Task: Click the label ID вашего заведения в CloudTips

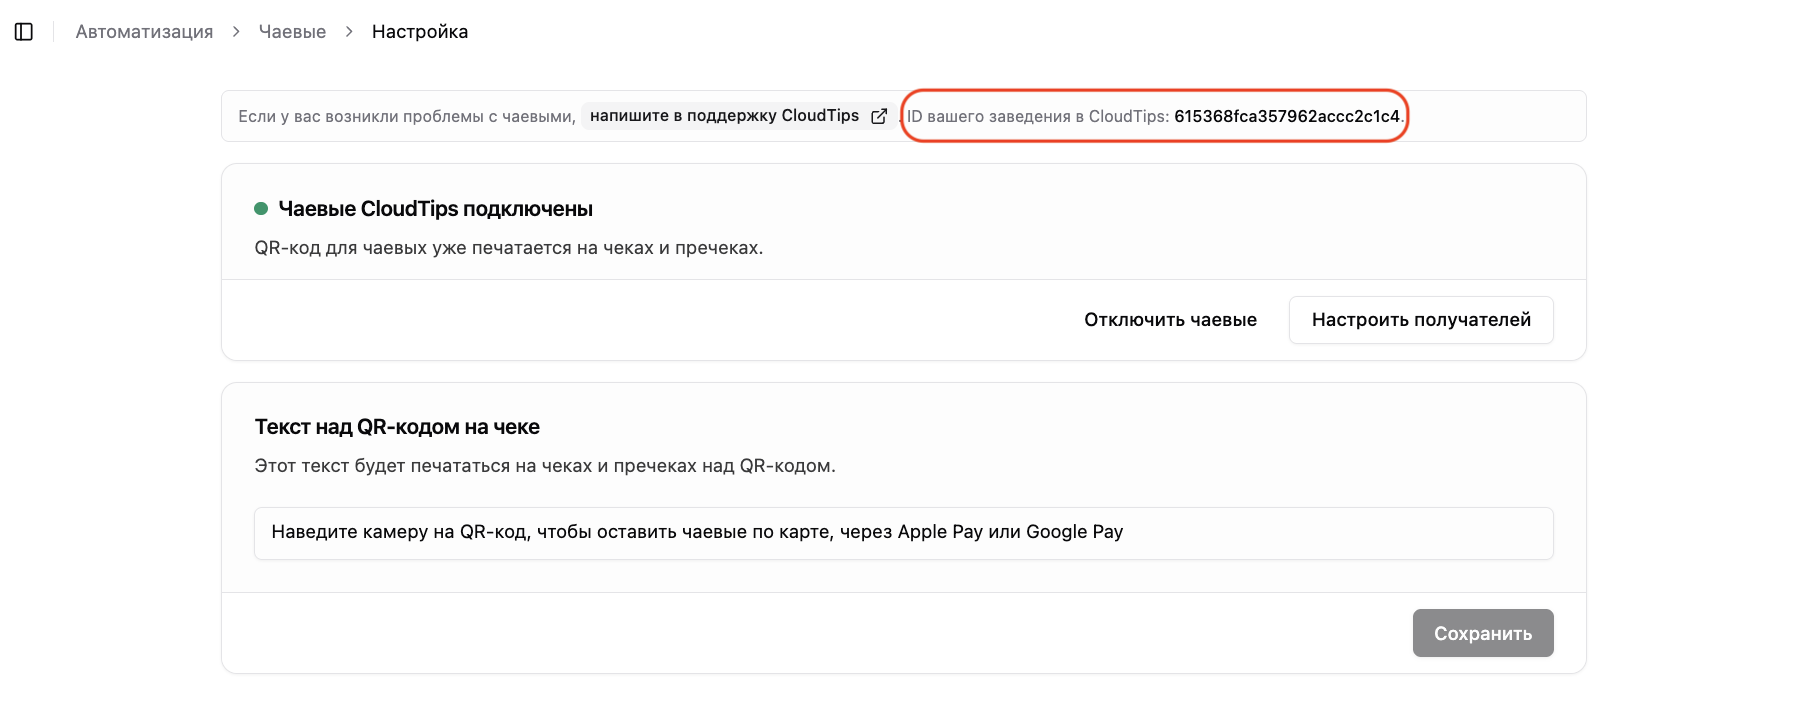Action: pyautogui.click(x=1038, y=116)
